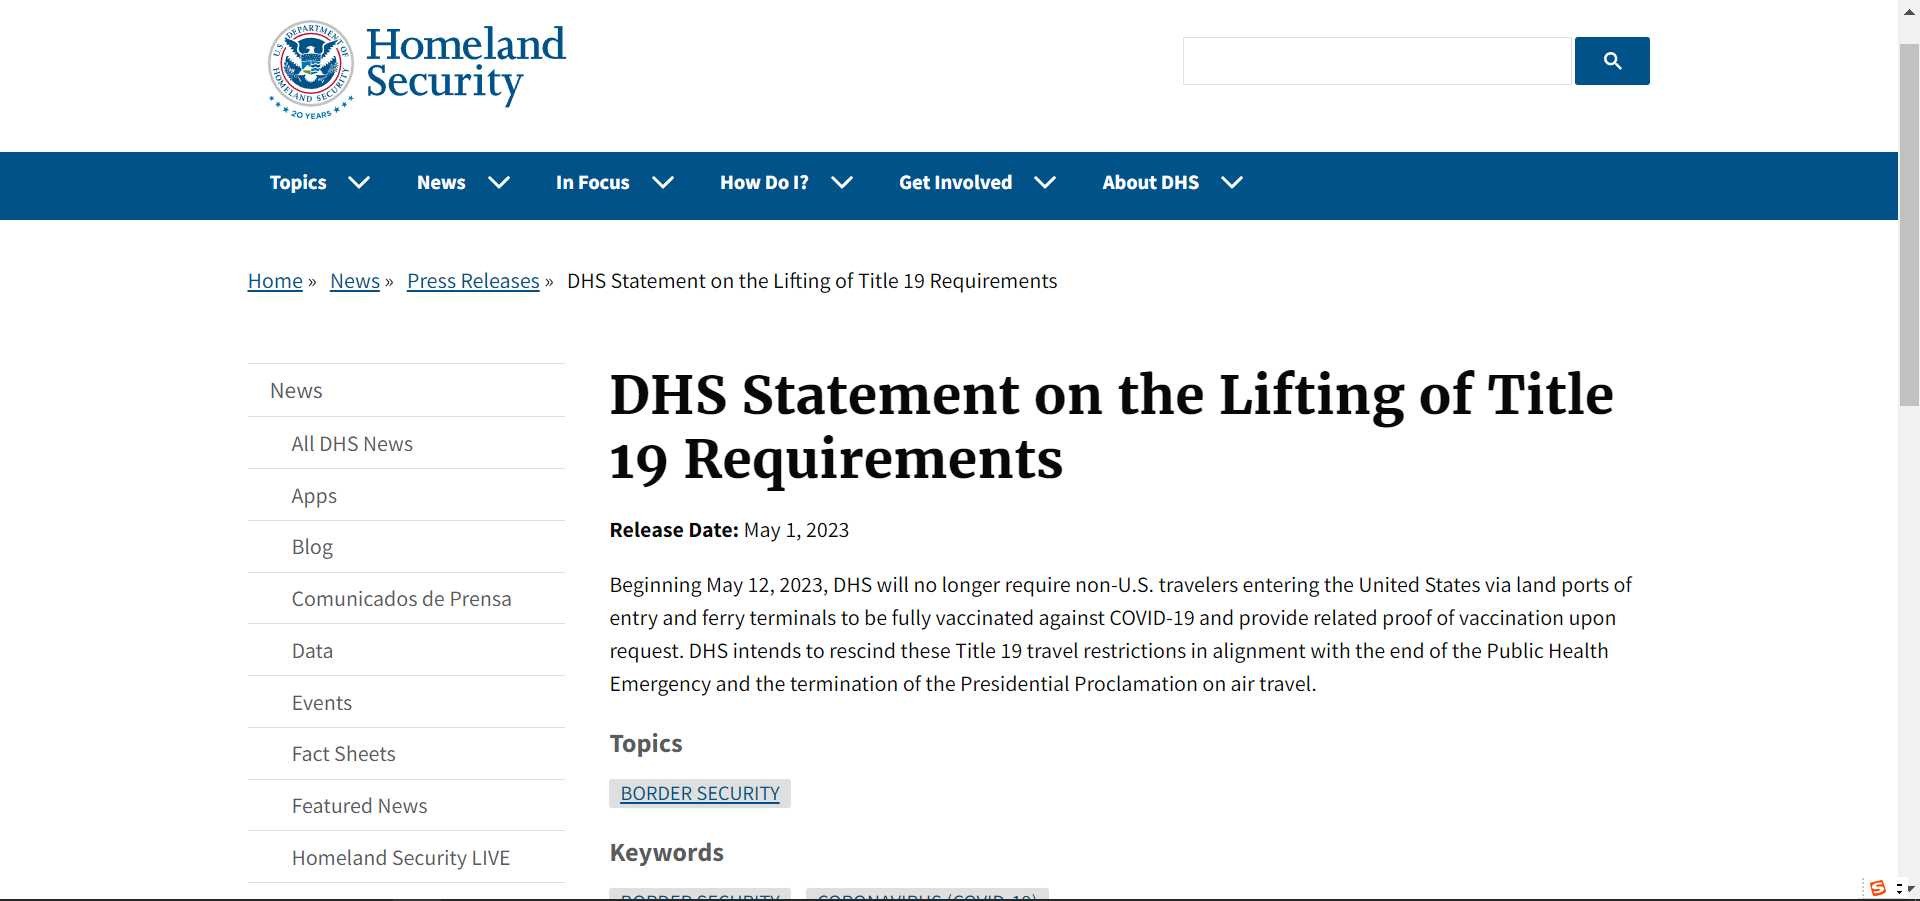Open Press Releases breadcrumb link

pos(473,281)
